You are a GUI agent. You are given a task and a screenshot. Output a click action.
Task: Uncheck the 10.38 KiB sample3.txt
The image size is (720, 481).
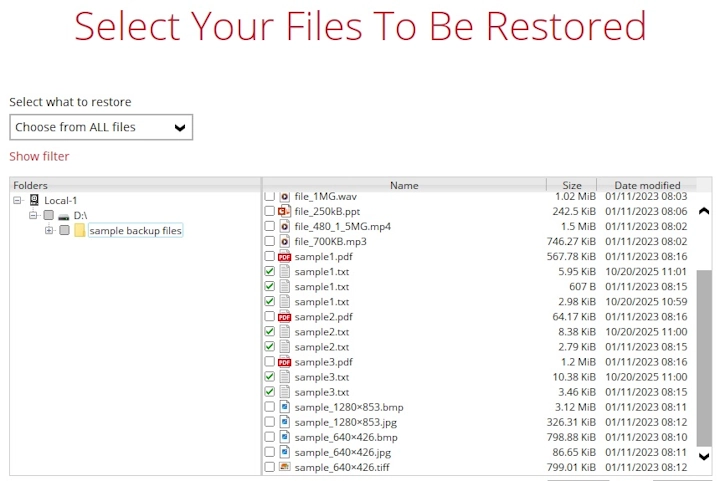pyautogui.click(x=270, y=377)
